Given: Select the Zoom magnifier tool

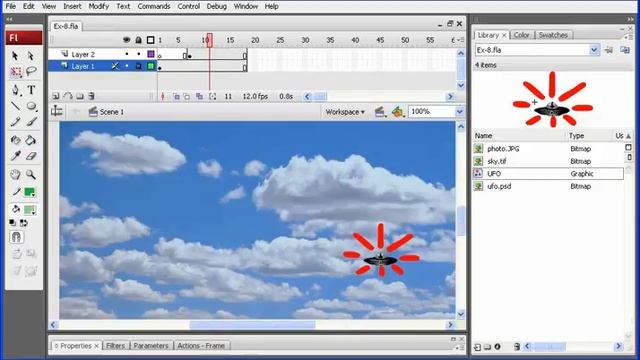Looking at the screenshot, I should 31,175.
